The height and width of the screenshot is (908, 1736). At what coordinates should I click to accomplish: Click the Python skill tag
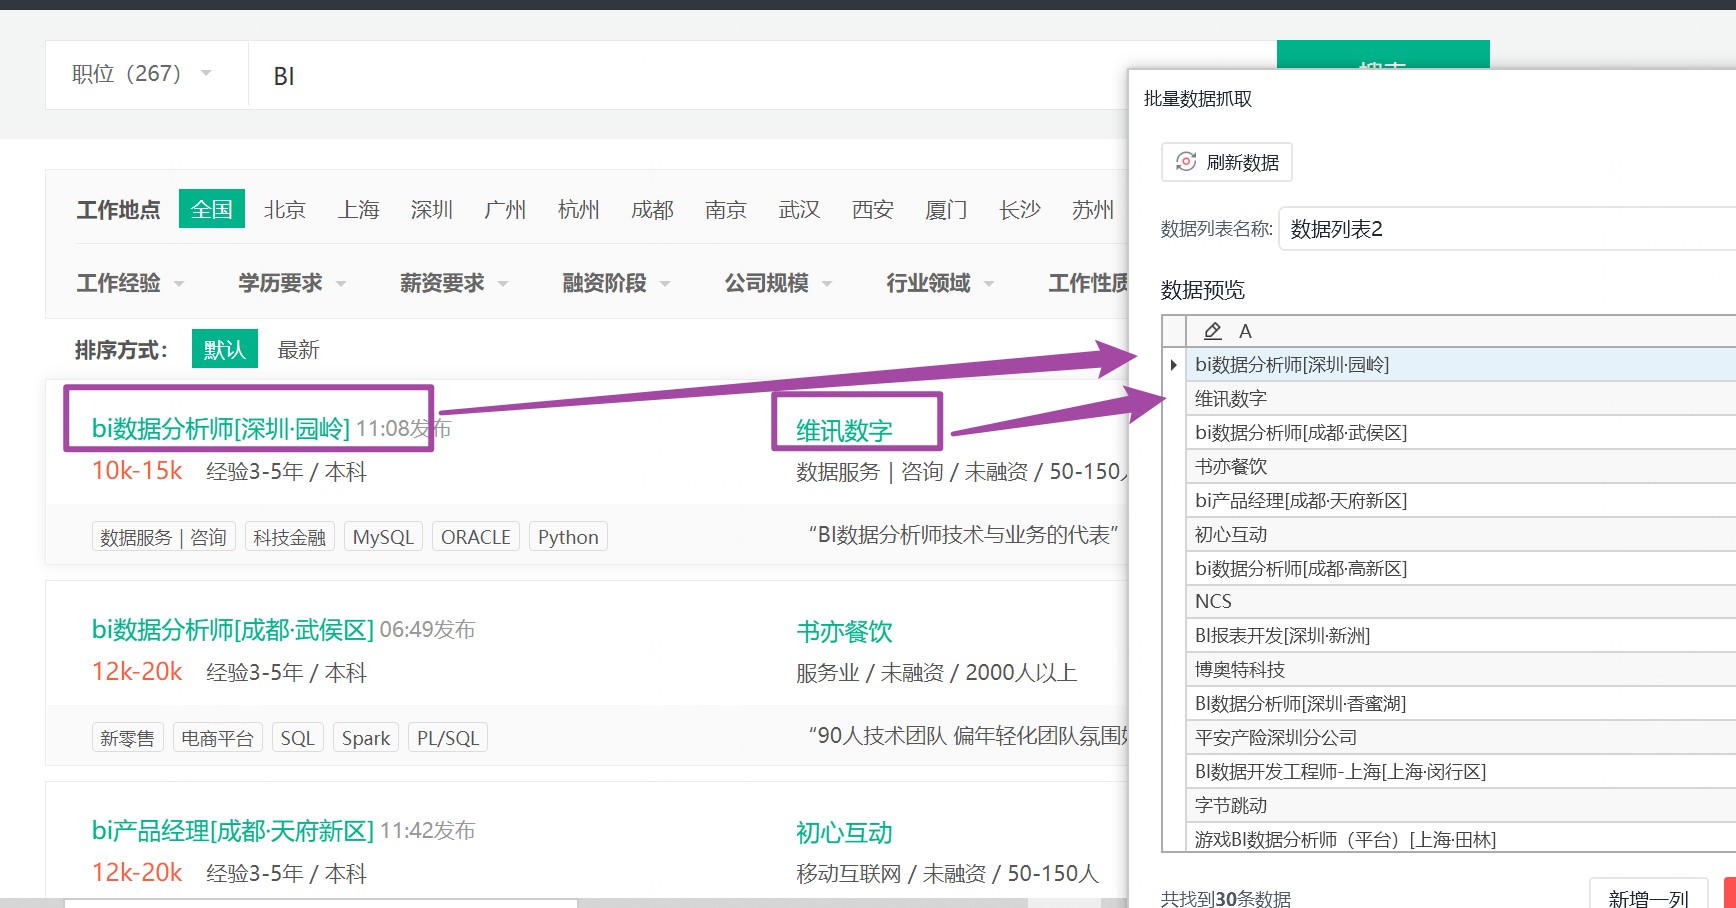[x=568, y=537]
